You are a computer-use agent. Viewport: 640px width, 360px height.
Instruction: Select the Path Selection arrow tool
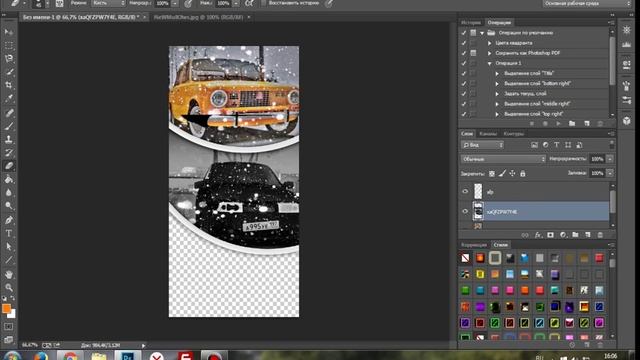click(x=9, y=247)
